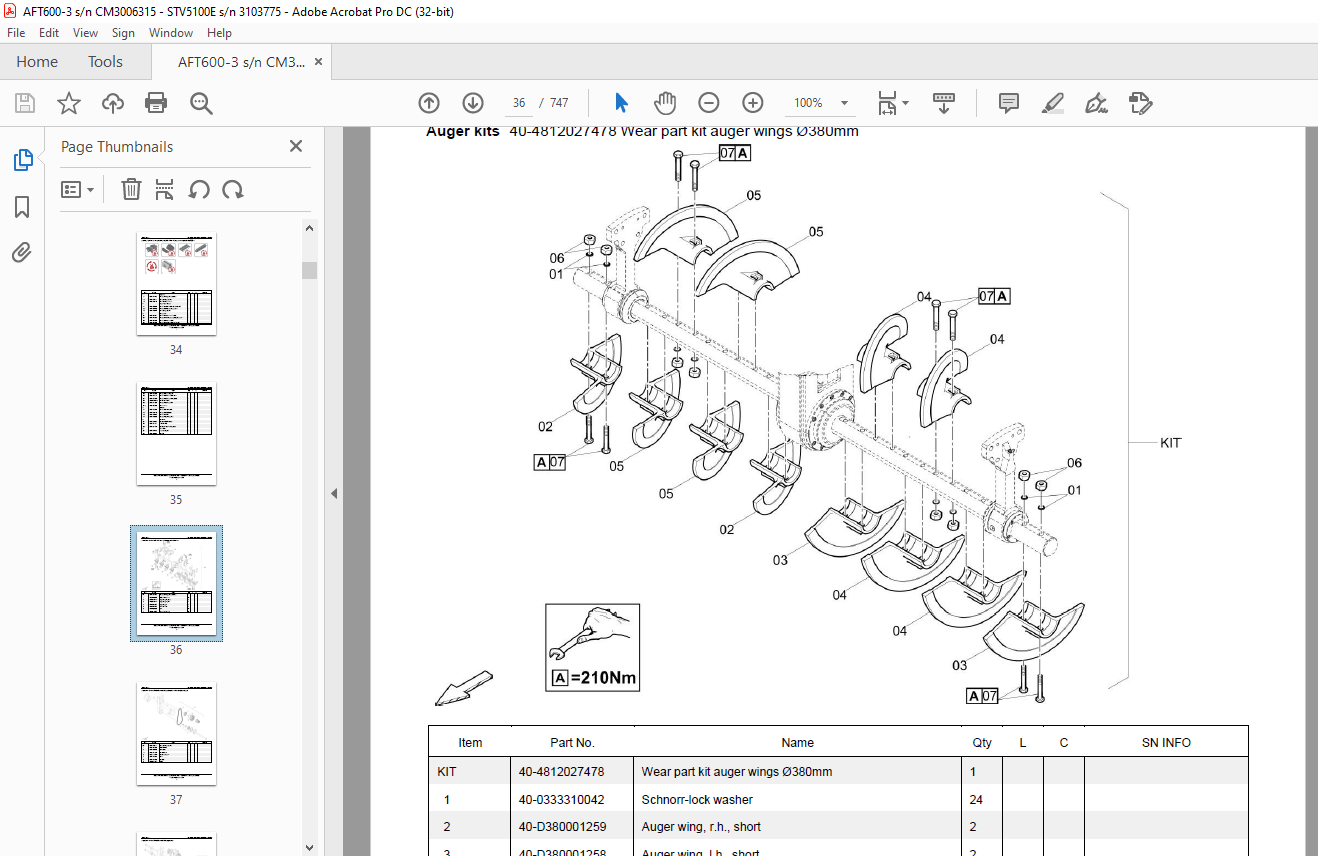Image resolution: width=1318 pixels, height=856 pixels.
Task: Open Find text magnifier icon
Action: (x=201, y=103)
